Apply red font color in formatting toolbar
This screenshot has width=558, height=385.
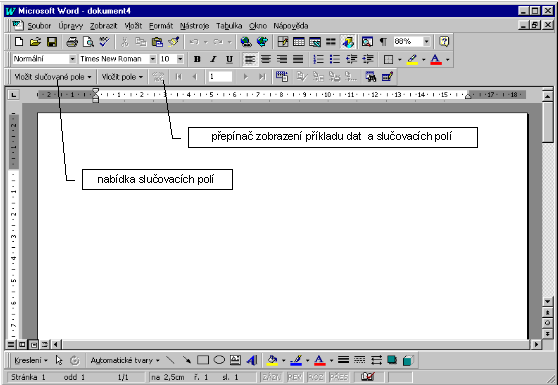tap(436, 59)
